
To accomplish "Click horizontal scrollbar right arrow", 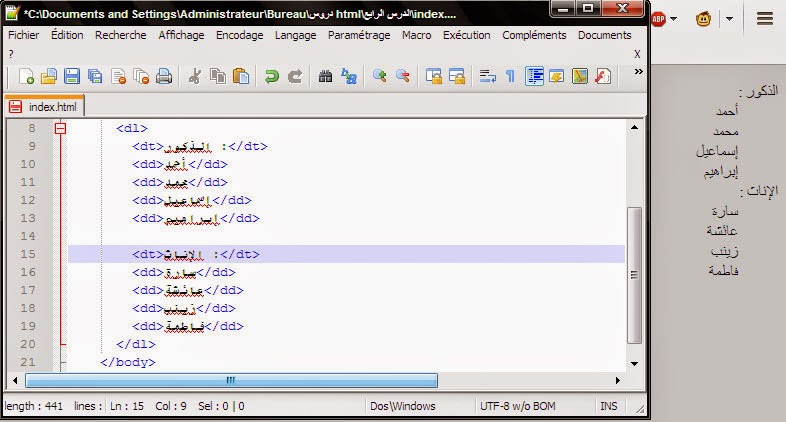I will point(618,380).
